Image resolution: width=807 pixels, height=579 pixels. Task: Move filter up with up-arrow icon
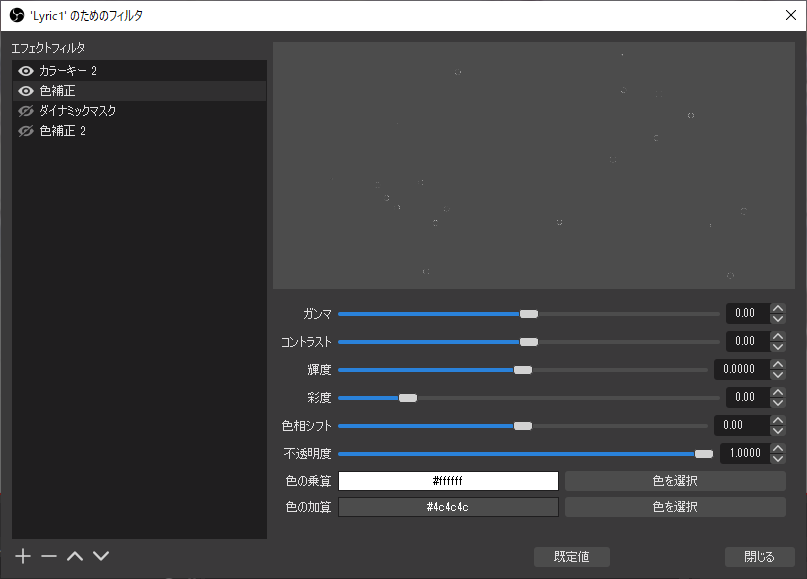click(x=75, y=556)
